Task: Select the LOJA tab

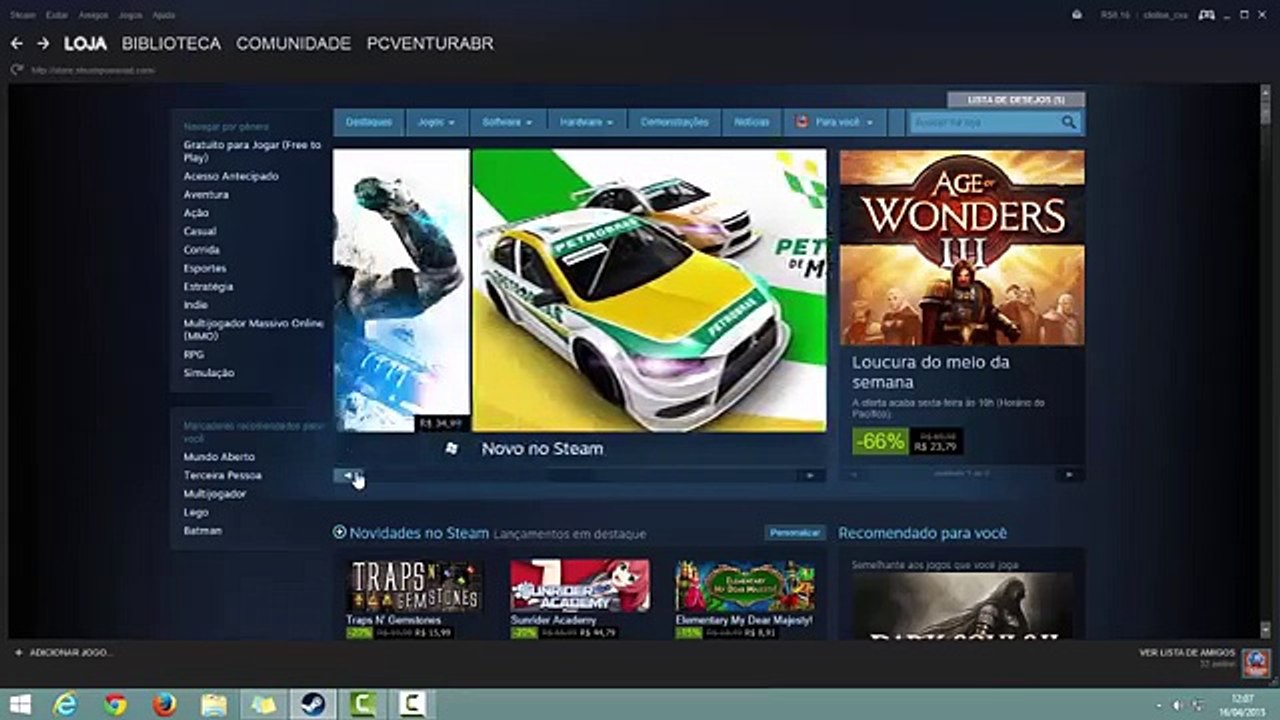Action: click(86, 44)
